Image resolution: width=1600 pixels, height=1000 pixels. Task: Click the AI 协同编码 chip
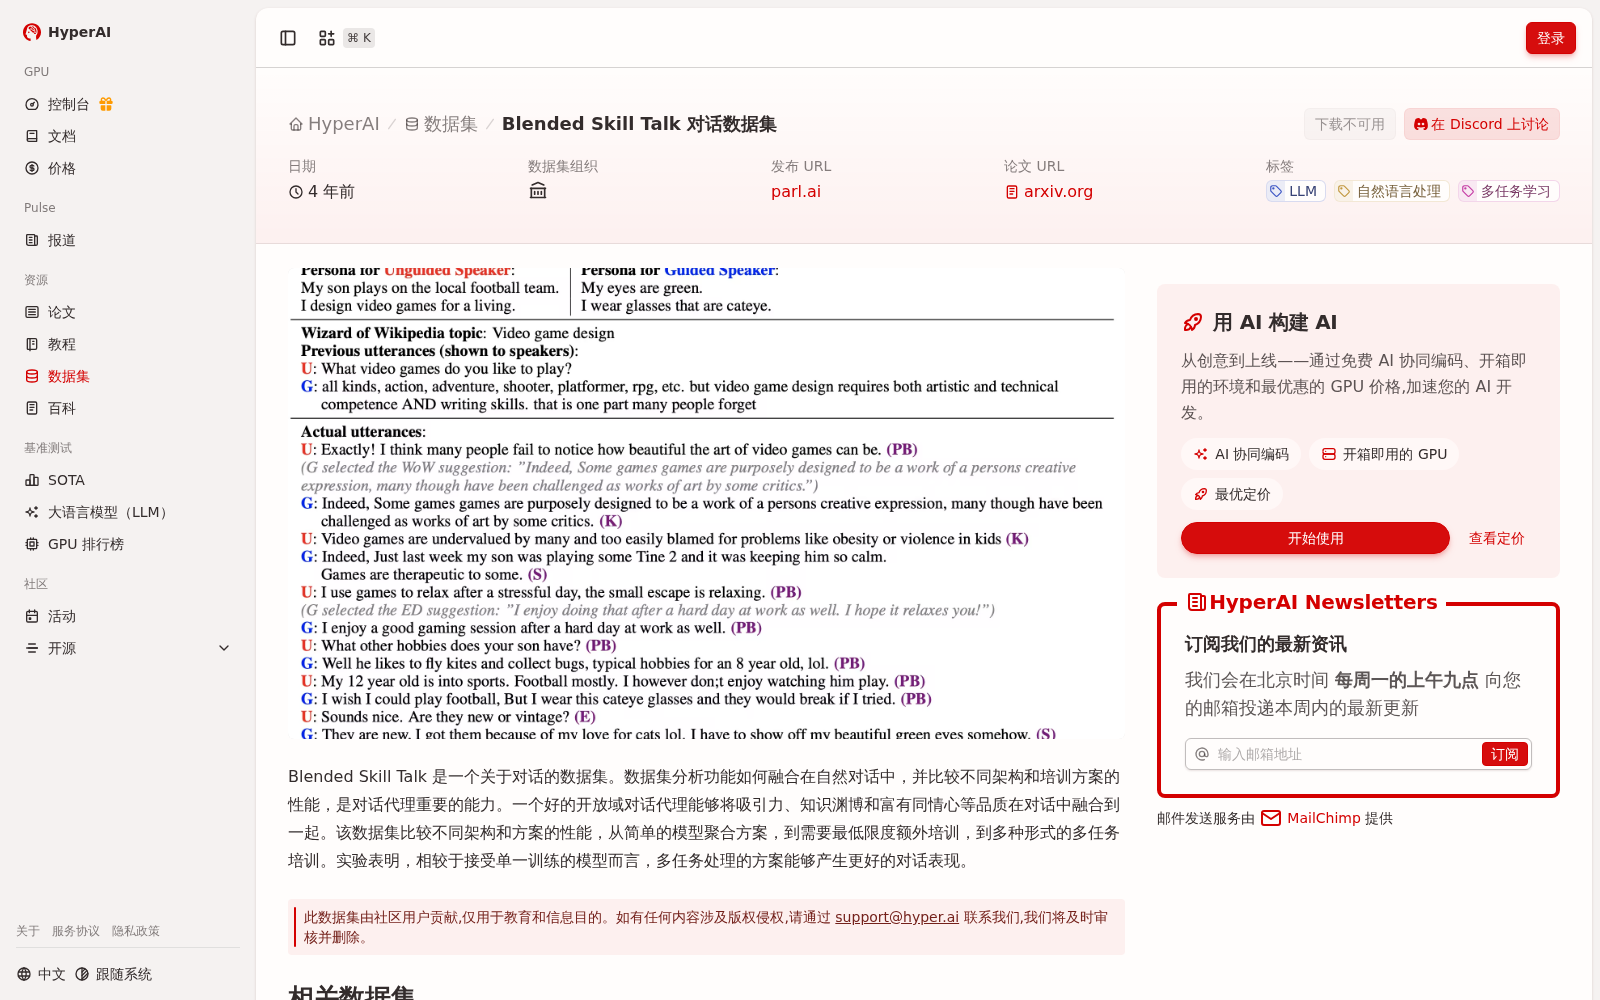point(1241,454)
